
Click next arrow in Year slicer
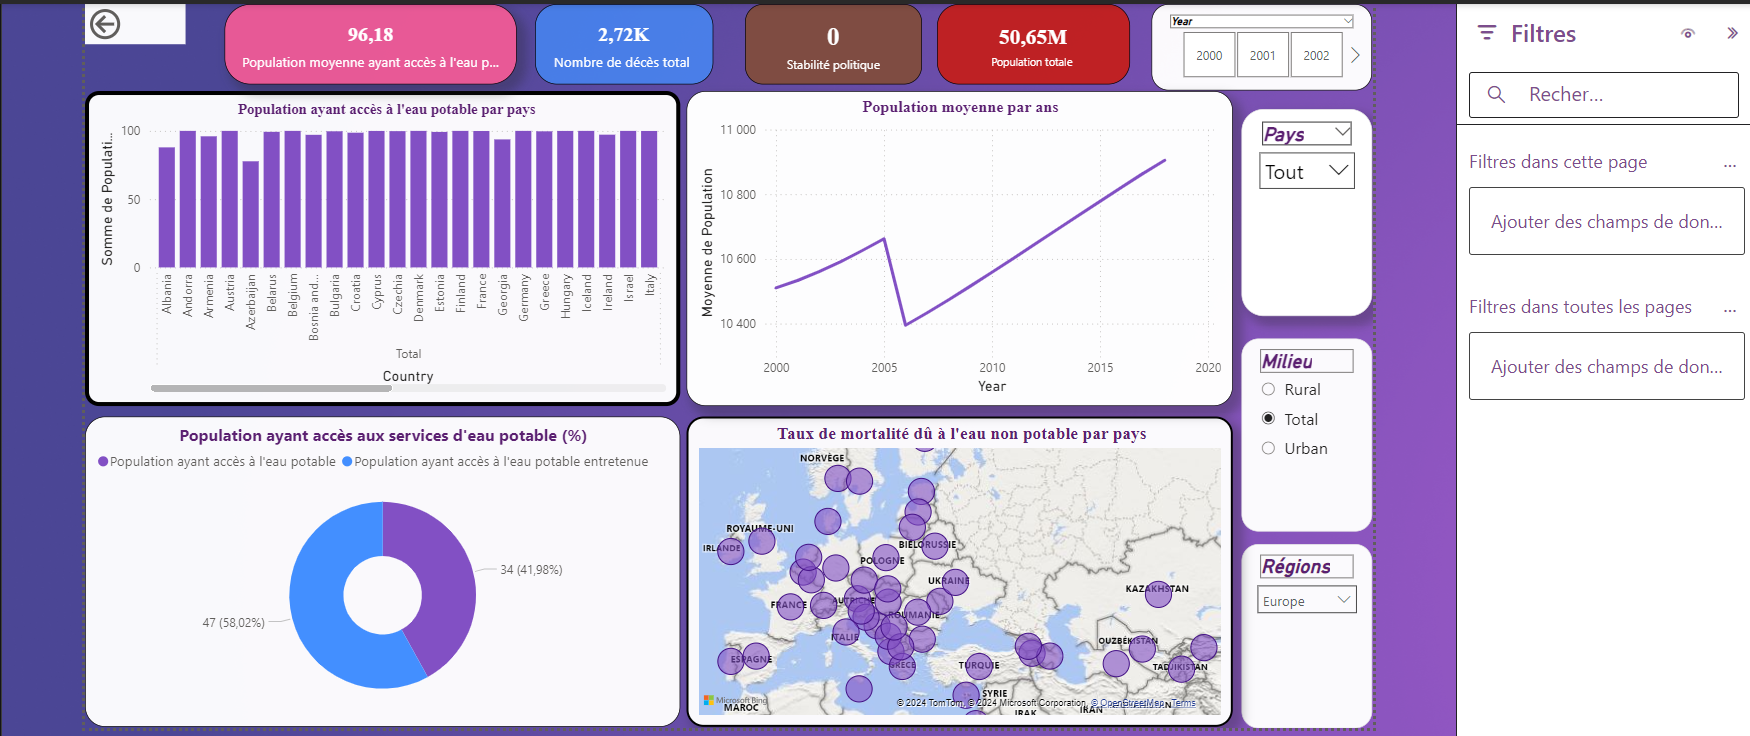(1355, 56)
